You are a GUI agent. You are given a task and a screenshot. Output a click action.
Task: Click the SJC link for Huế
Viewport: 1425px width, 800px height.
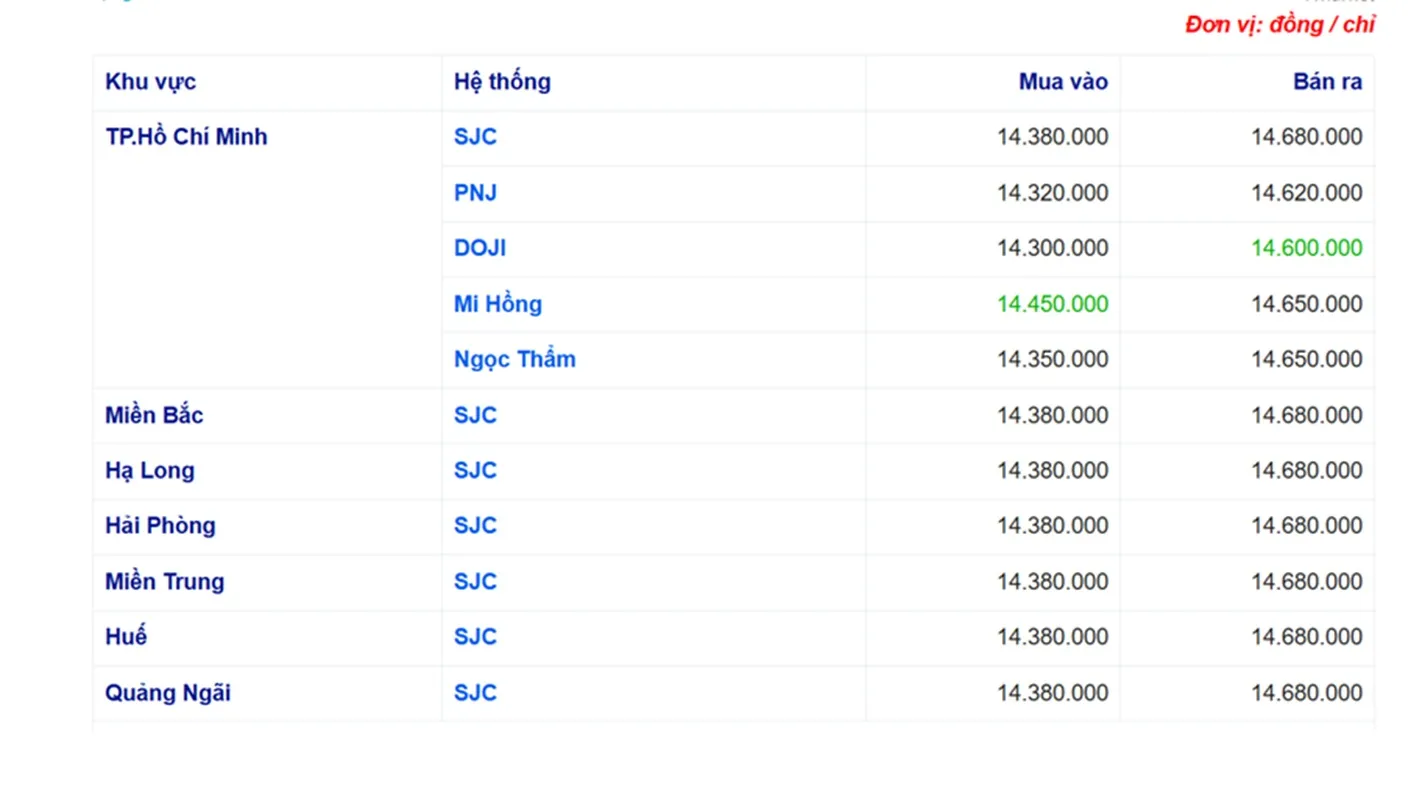click(x=475, y=637)
